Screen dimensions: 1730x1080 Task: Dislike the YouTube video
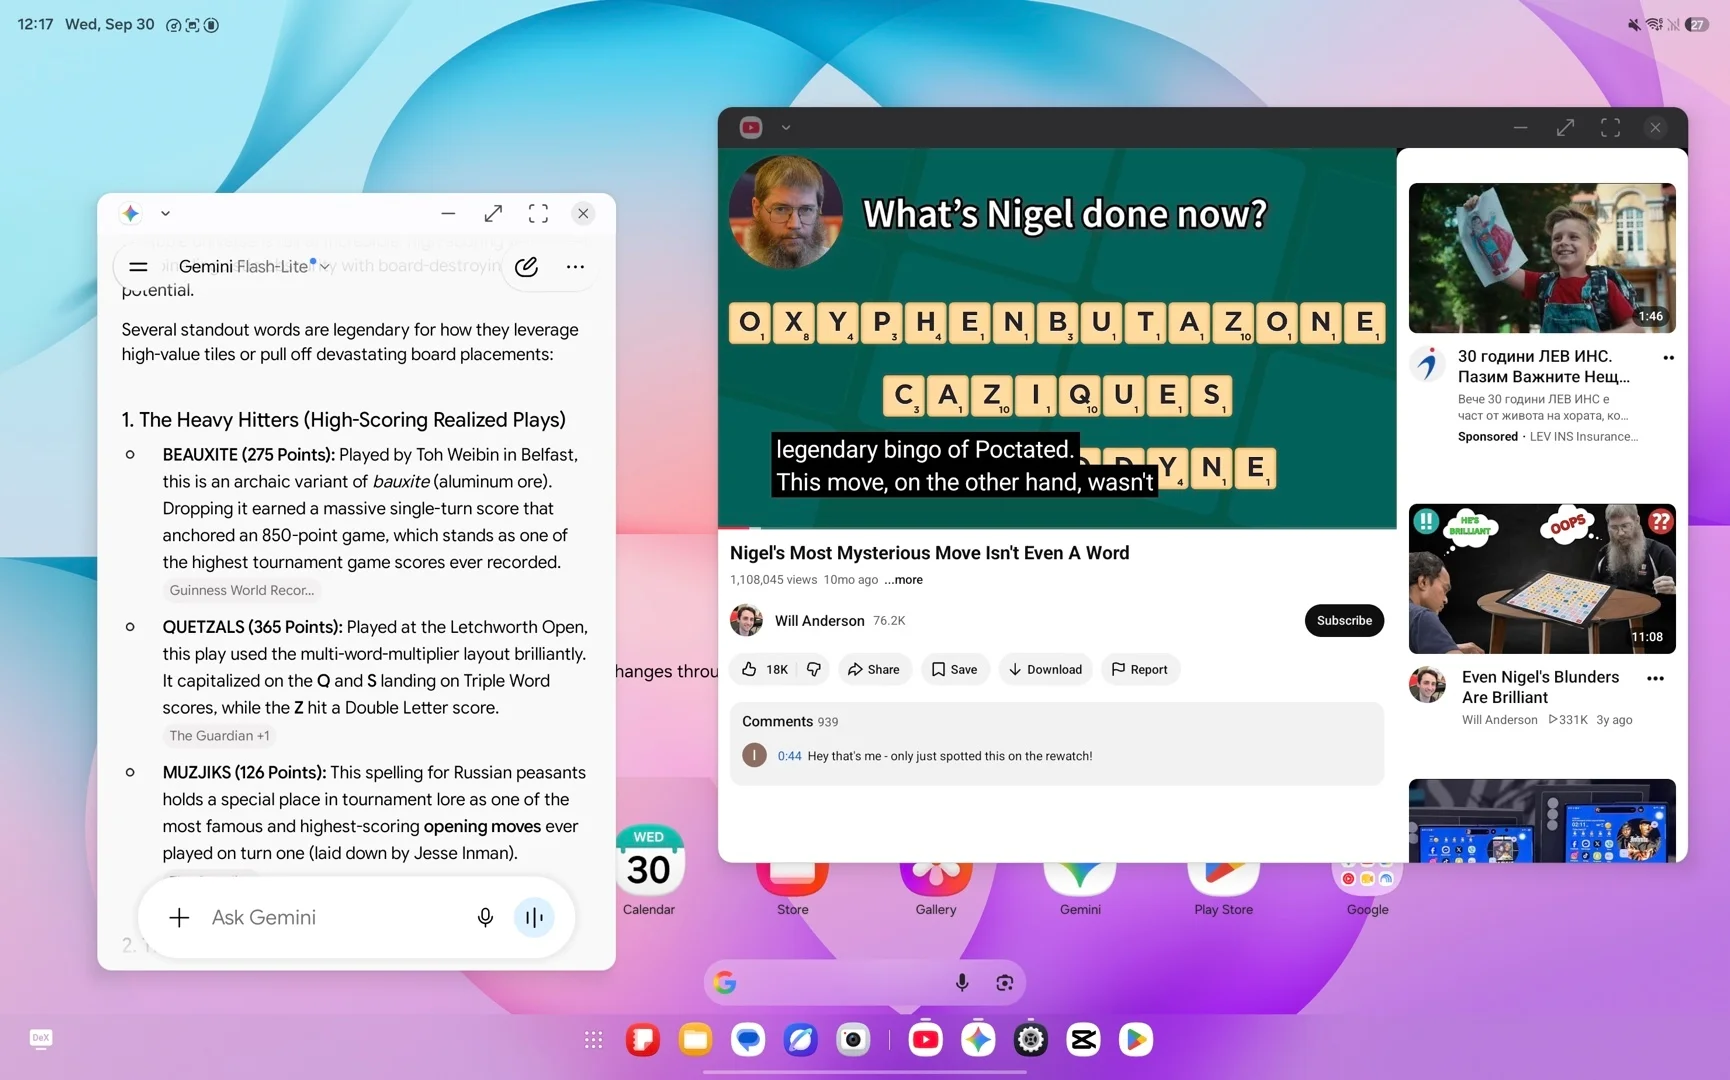814,670
